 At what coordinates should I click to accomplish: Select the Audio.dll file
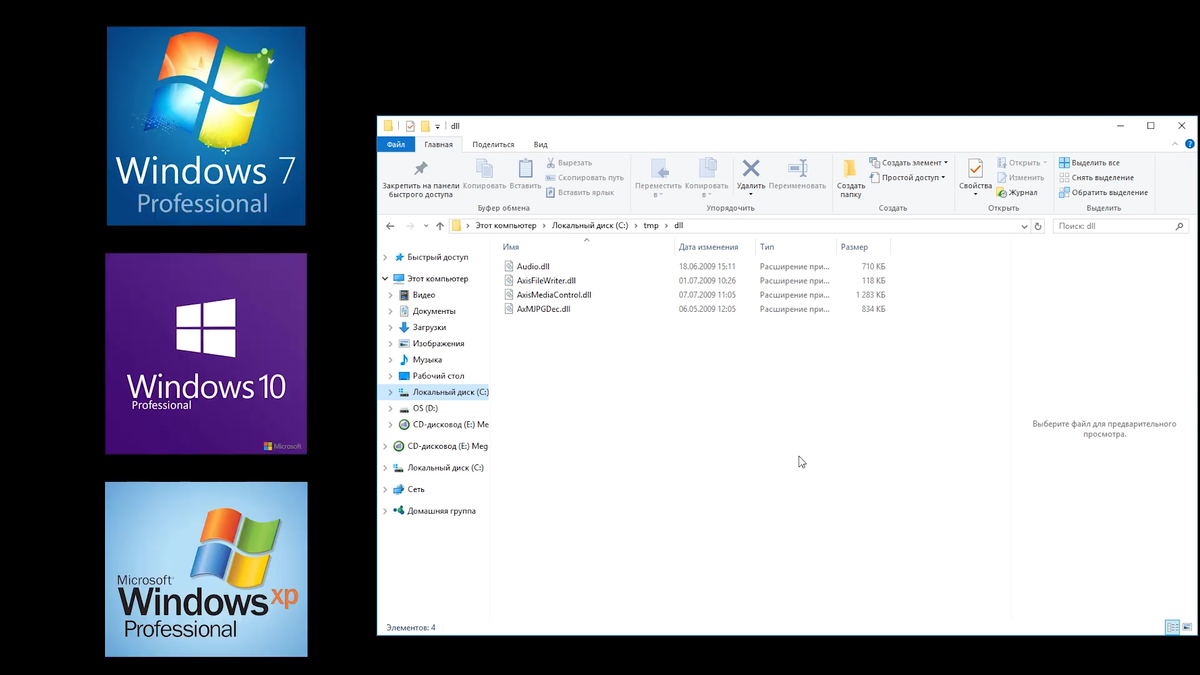[x=533, y=267]
